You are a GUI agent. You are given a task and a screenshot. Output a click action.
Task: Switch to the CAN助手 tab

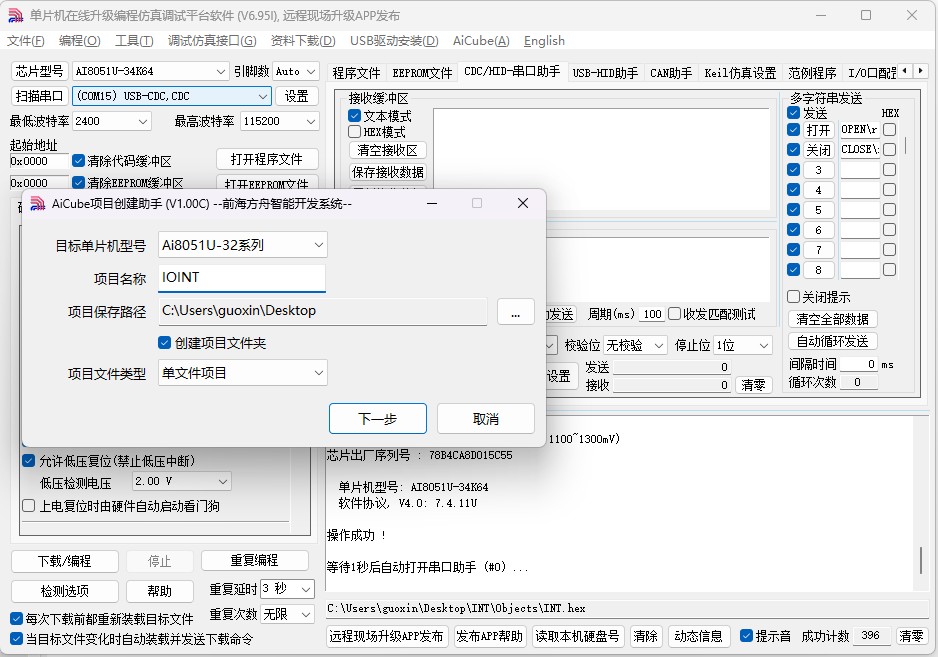click(x=671, y=73)
